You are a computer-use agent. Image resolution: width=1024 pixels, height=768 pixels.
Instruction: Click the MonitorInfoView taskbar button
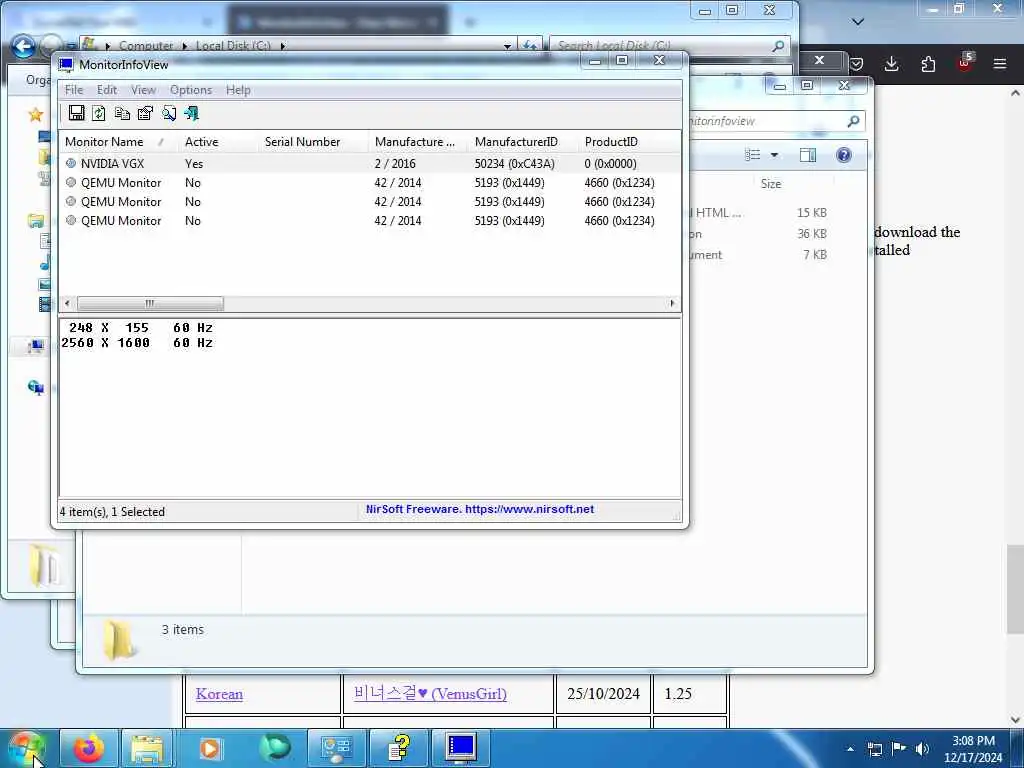(x=460, y=748)
